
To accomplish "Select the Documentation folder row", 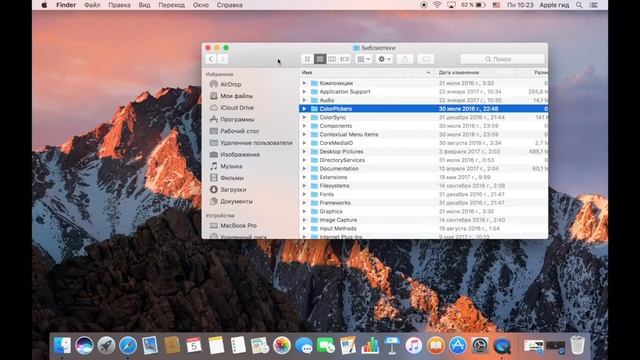I will pyautogui.click(x=423, y=169).
